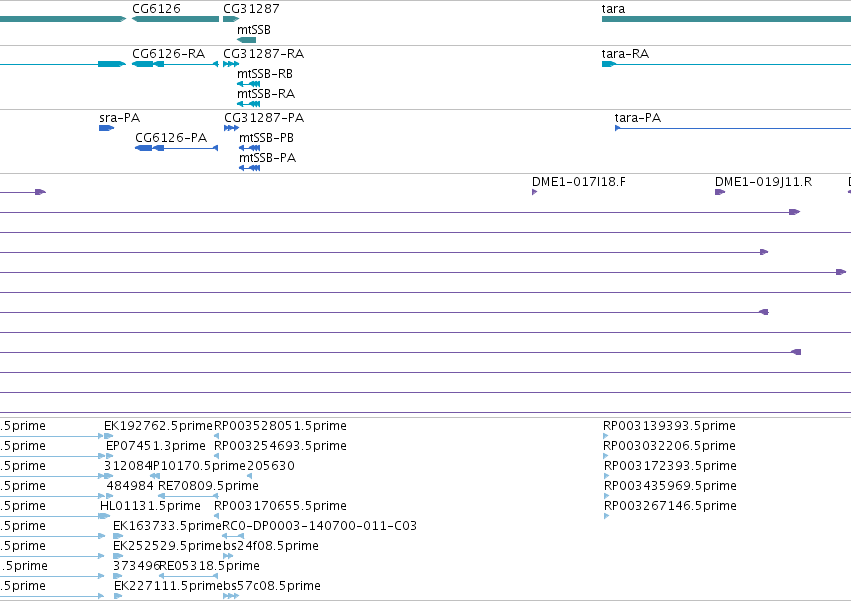Click the CG31287 gene label
The image size is (851, 601).
coord(251,9)
